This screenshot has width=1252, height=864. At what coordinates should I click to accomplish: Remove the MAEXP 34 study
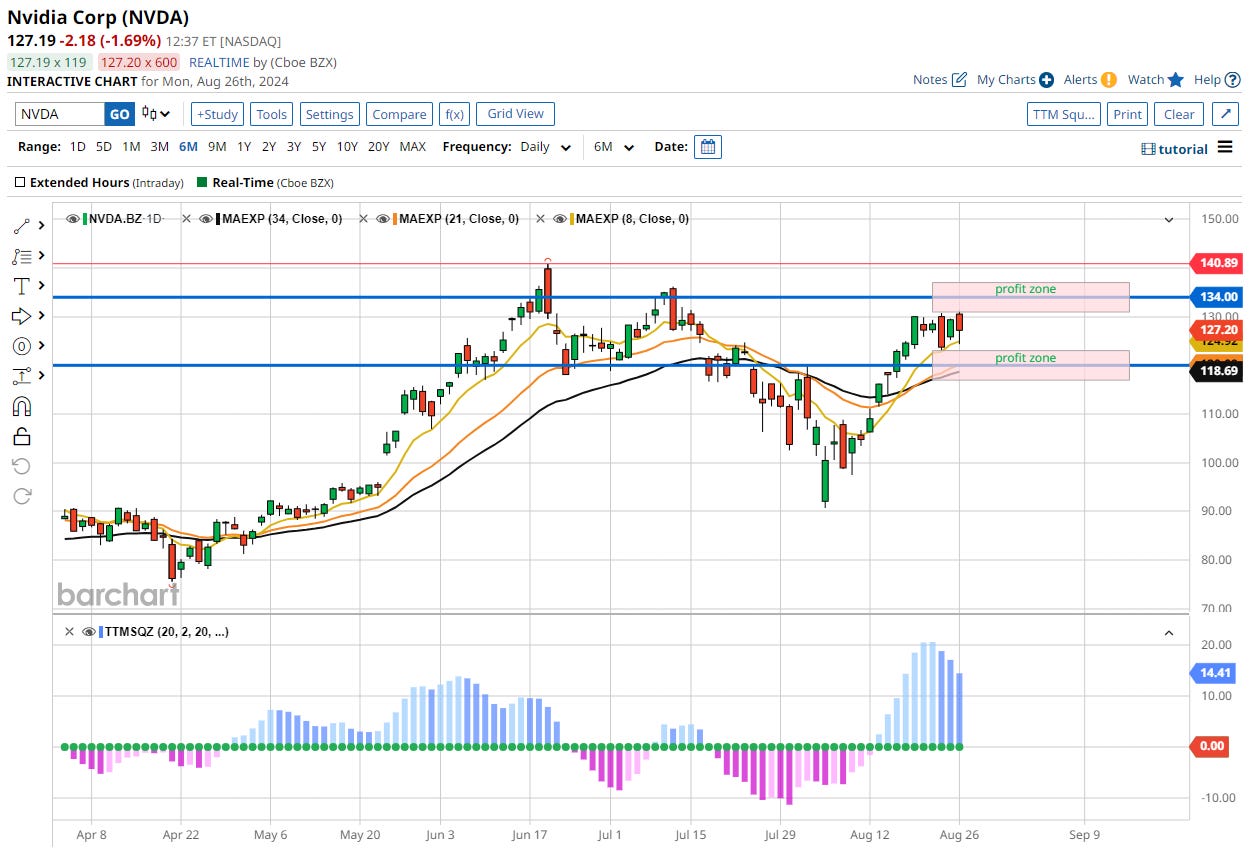click(186, 219)
